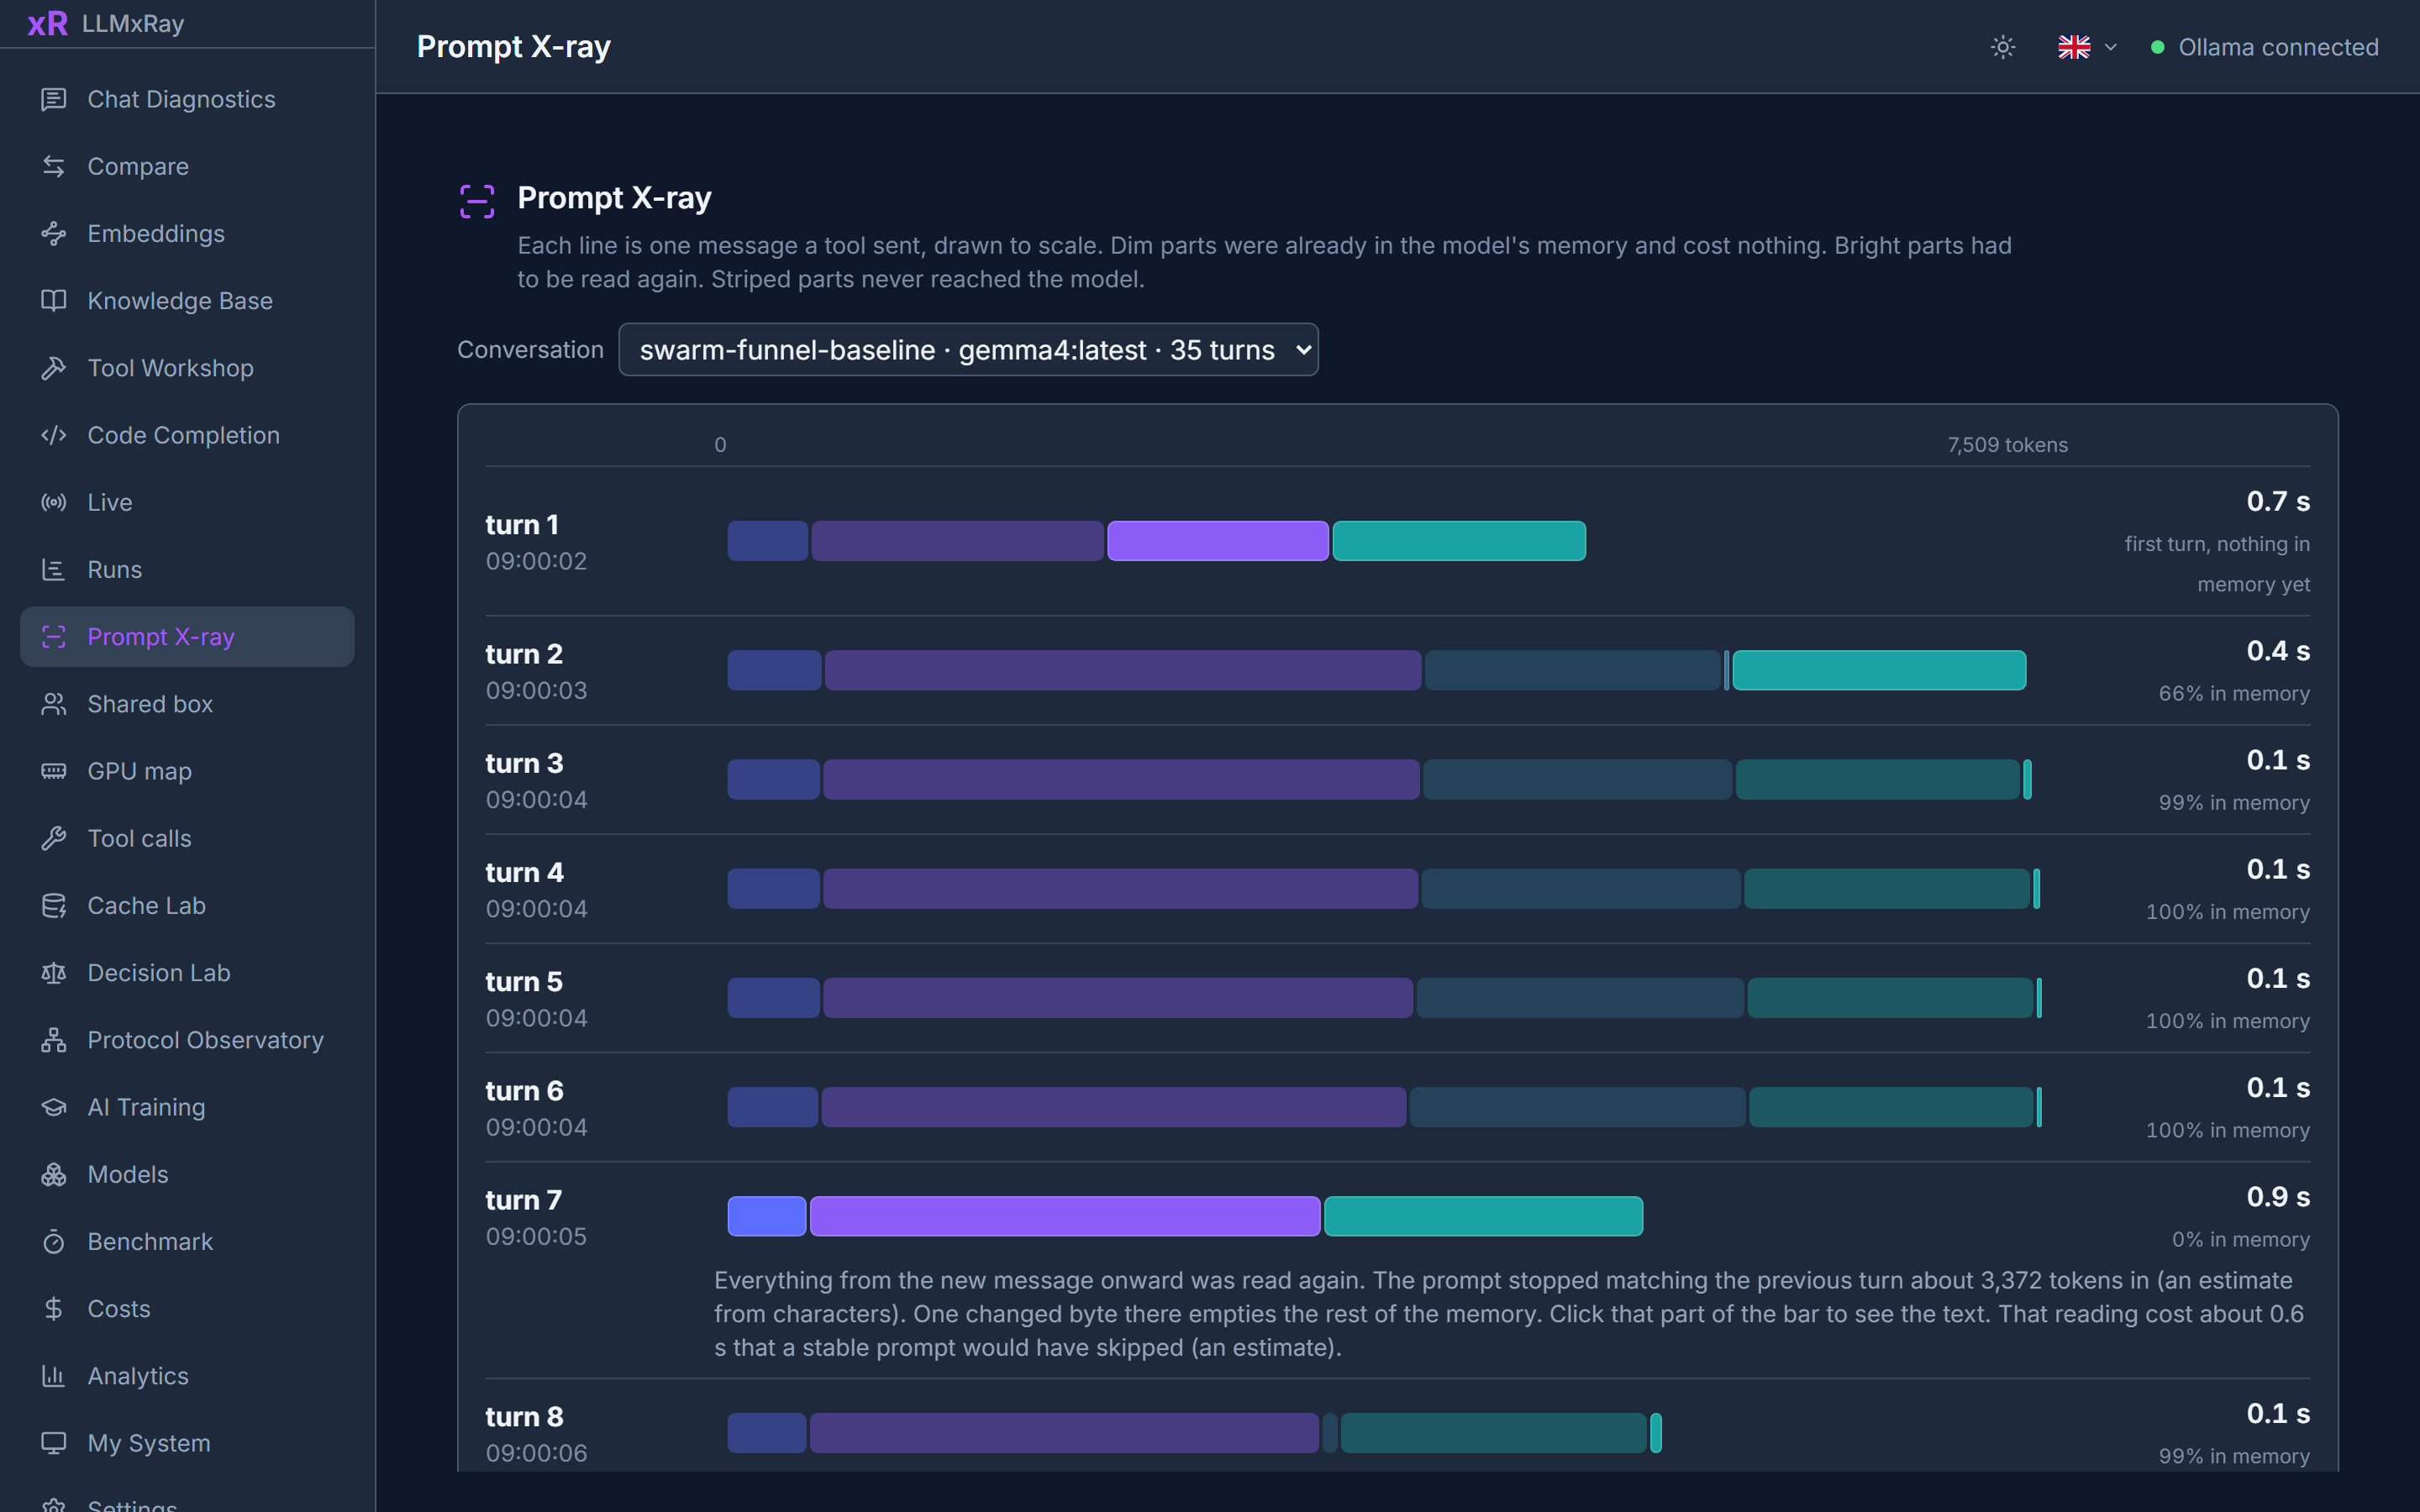Image resolution: width=2420 pixels, height=1512 pixels.
Task: Click the Compare arrows icon
Action: click(x=54, y=166)
